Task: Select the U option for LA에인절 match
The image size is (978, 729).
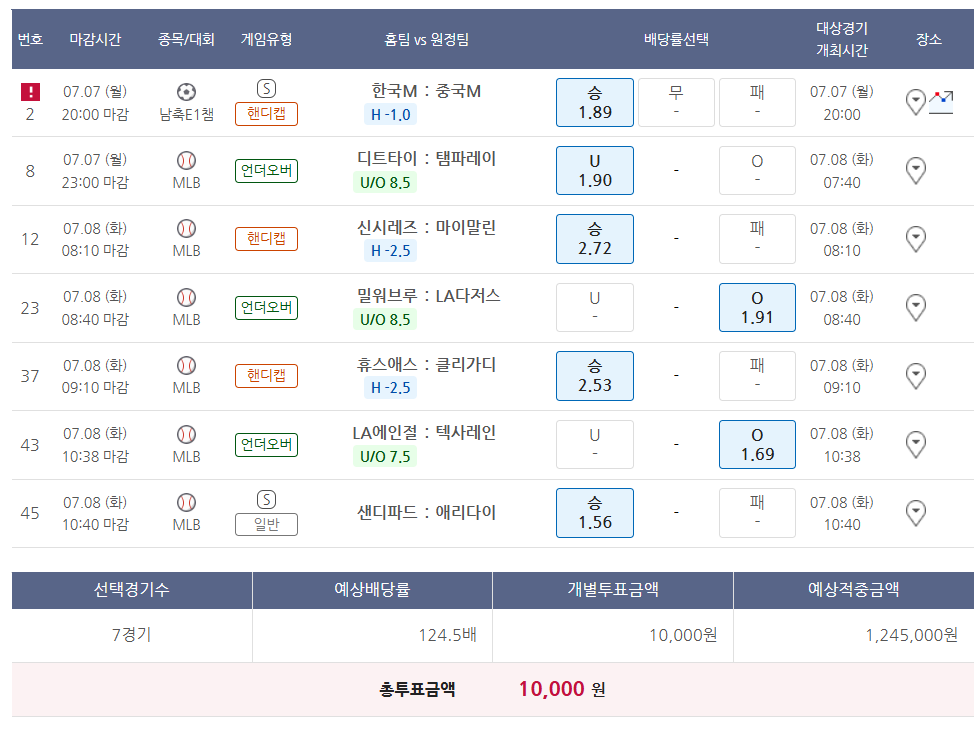Action: (595, 444)
